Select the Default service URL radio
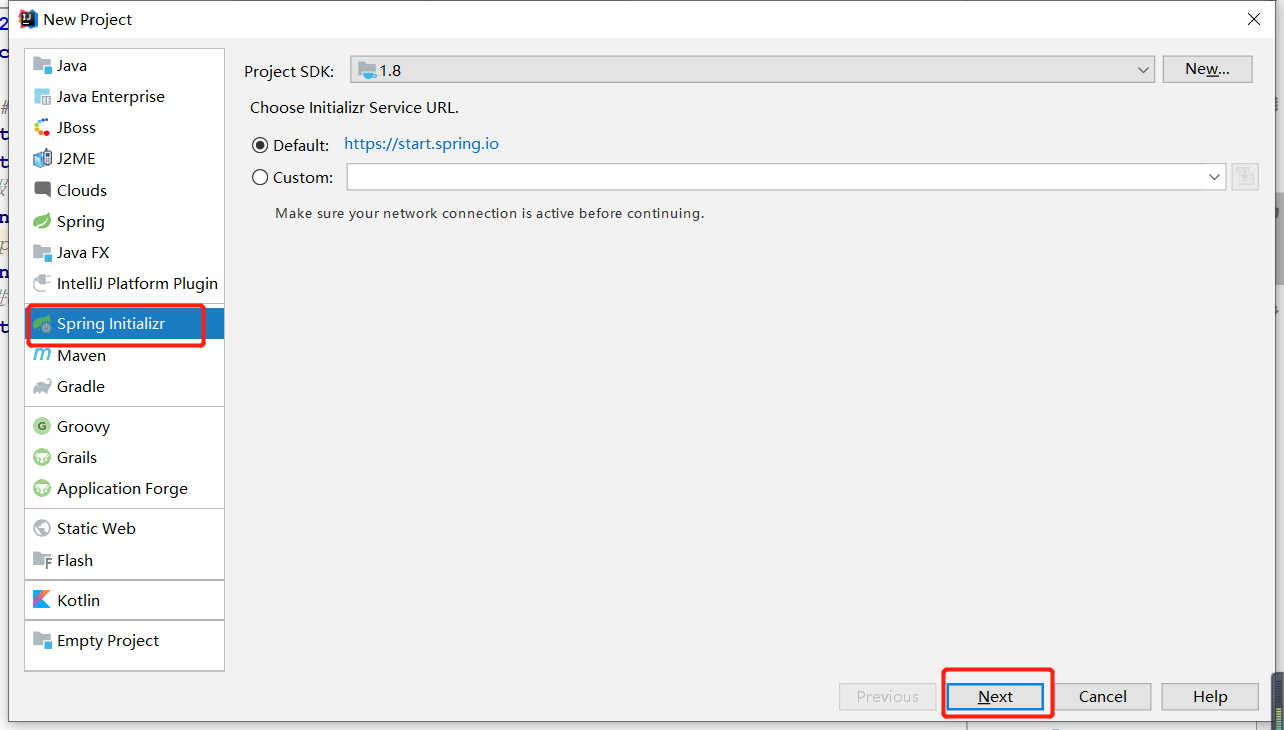This screenshot has width=1284, height=730. pos(260,145)
